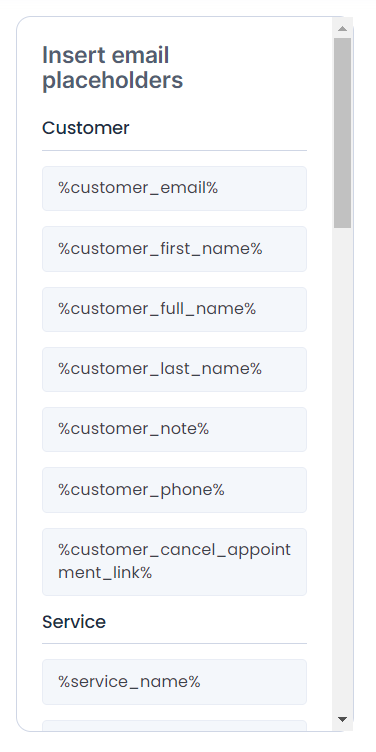The height and width of the screenshot is (752, 376).
Task: Click the gray scrollbar thumb
Action: tap(342, 133)
